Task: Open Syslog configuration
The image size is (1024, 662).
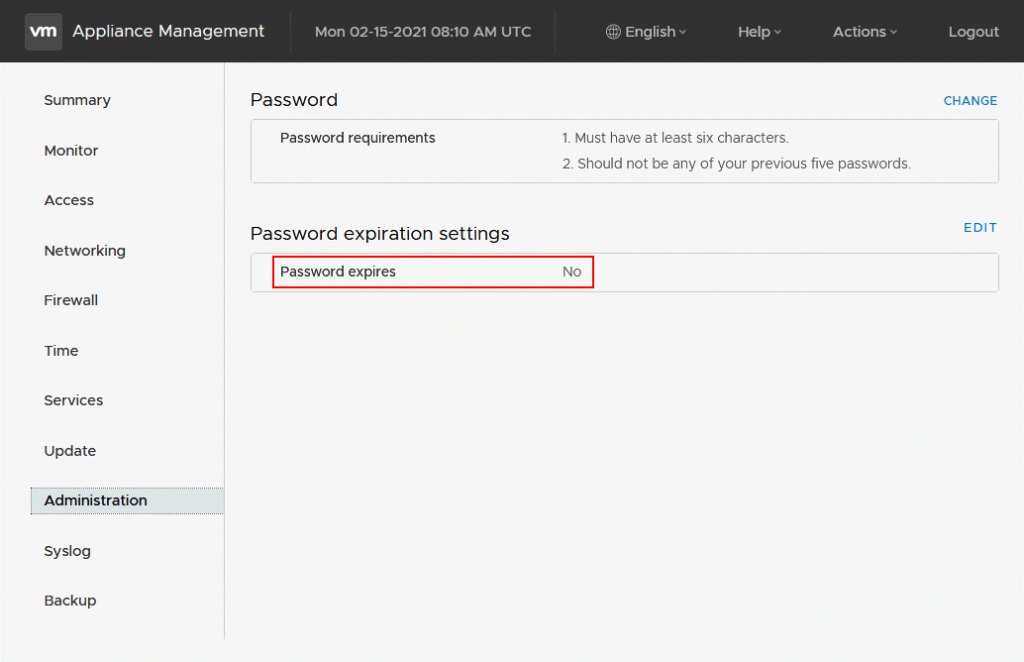Action: [67, 551]
